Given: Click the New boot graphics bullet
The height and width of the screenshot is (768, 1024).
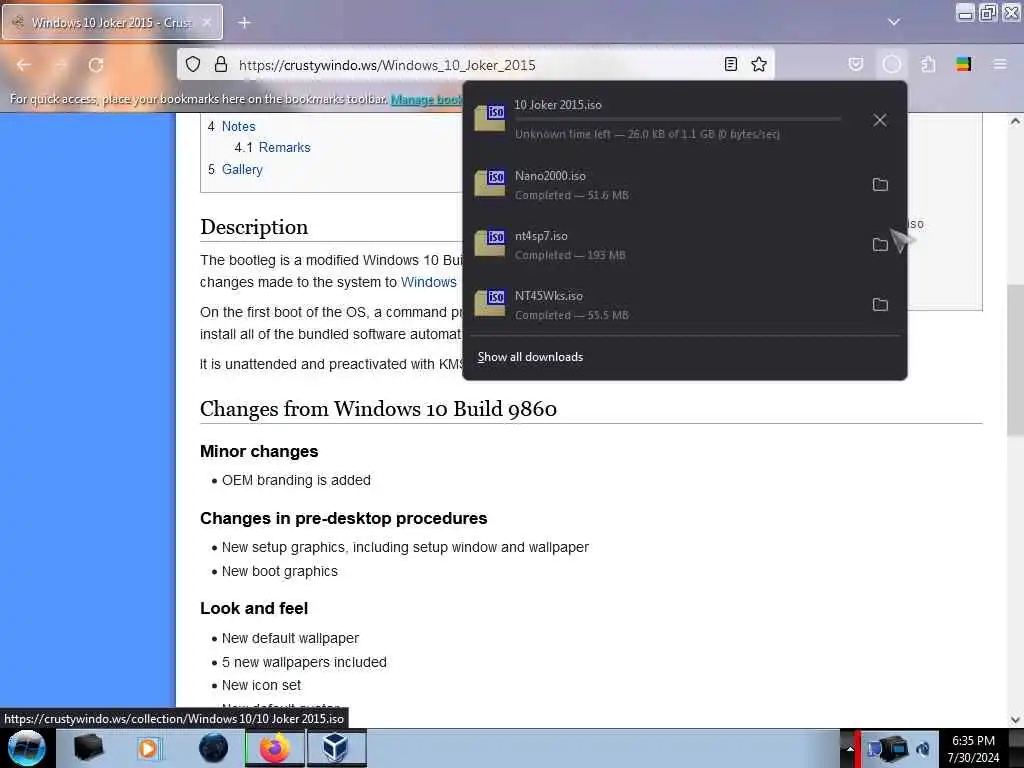Looking at the screenshot, I should tap(280, 571).
